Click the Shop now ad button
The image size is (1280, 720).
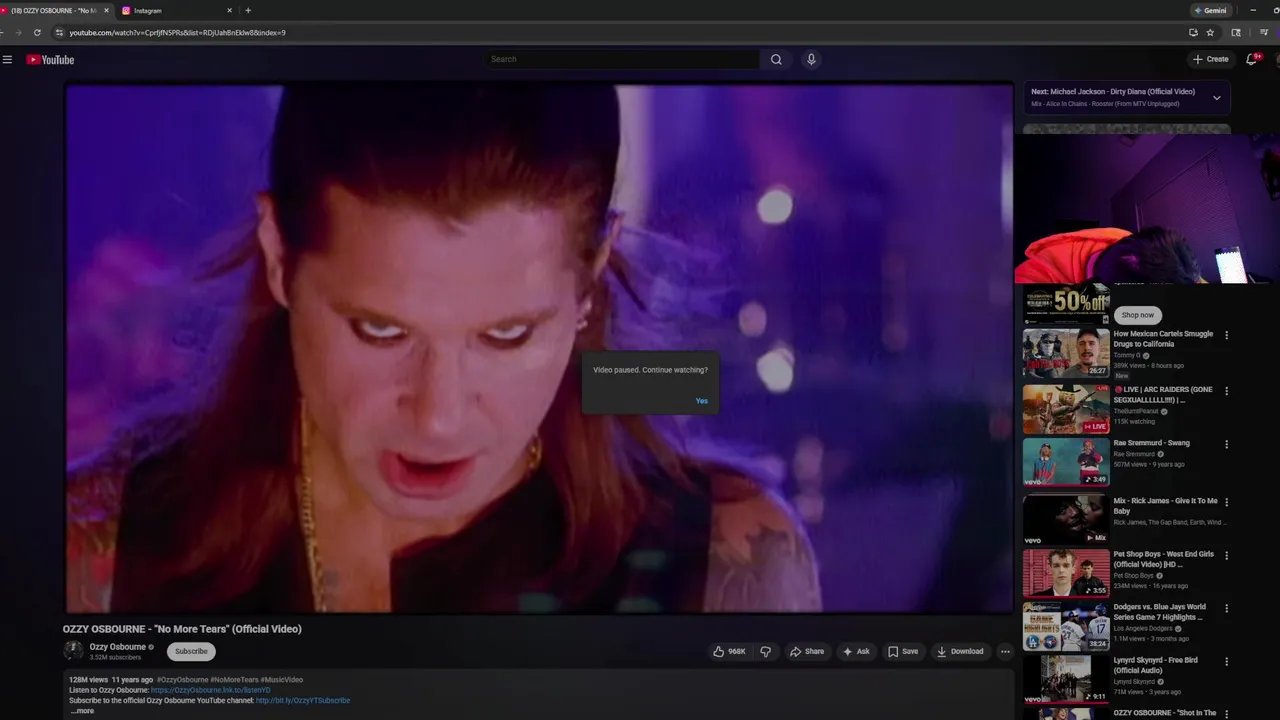coord(1137,315)
